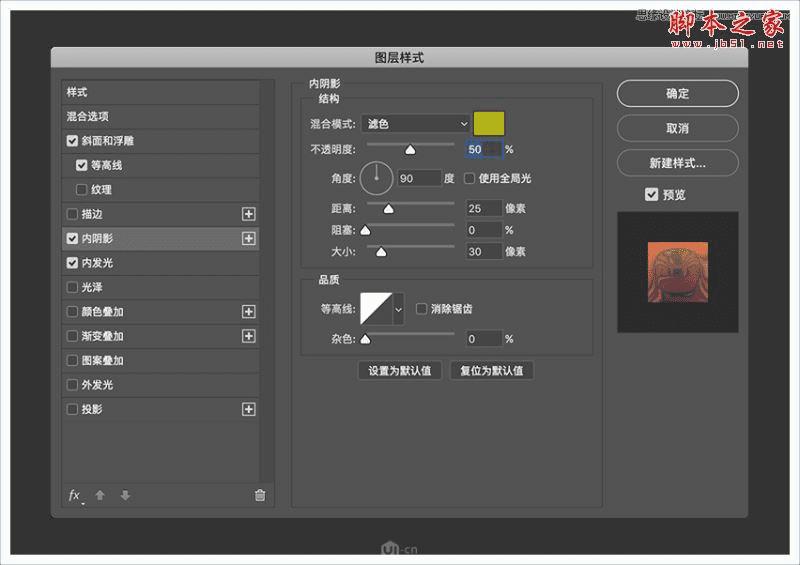Click the 阻塞 slider handle

tap(365, 231)
